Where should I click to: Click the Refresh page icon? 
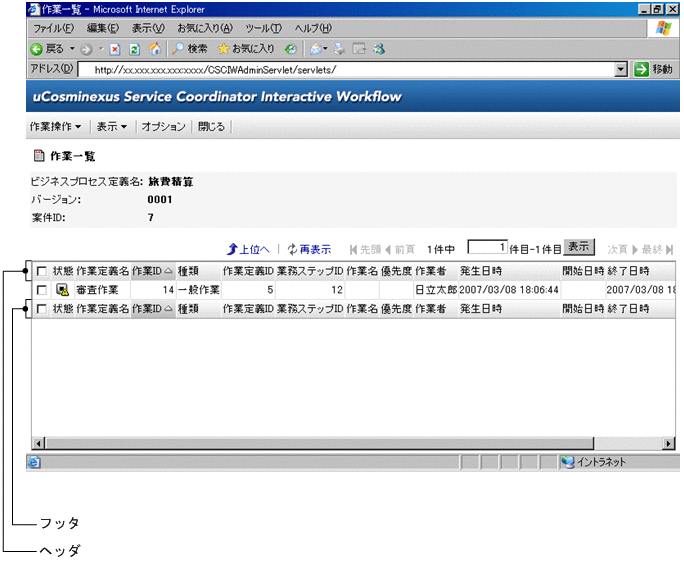tap(134, 49)
